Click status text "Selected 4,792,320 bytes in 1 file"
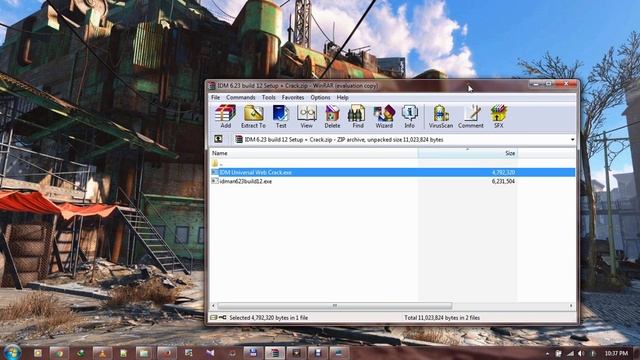640x360 pixels. point(269,318)
